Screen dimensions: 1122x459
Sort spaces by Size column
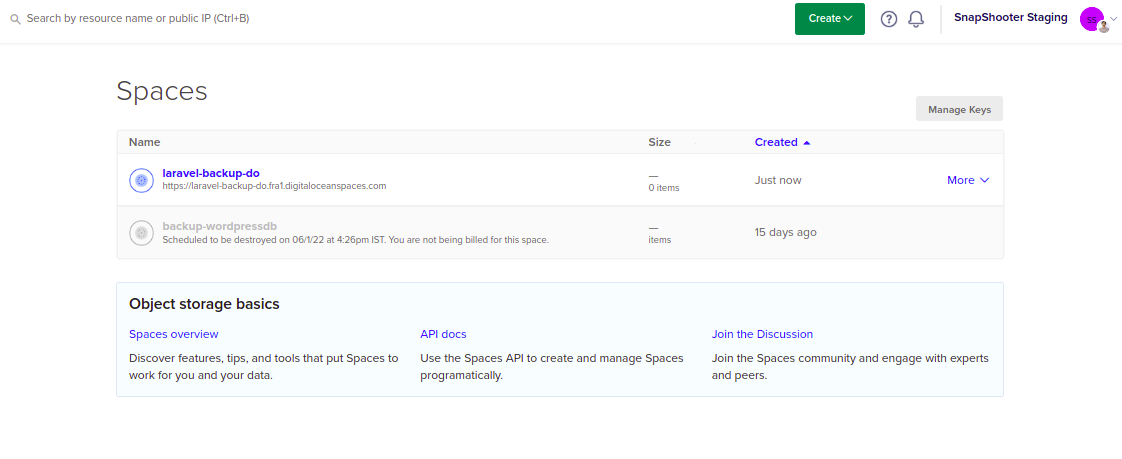659,142
